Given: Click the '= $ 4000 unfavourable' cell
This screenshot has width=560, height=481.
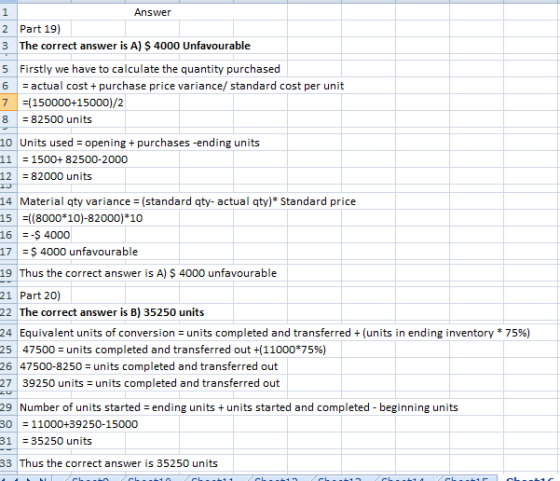Looking at the screenshot, I should pos(80,251).
